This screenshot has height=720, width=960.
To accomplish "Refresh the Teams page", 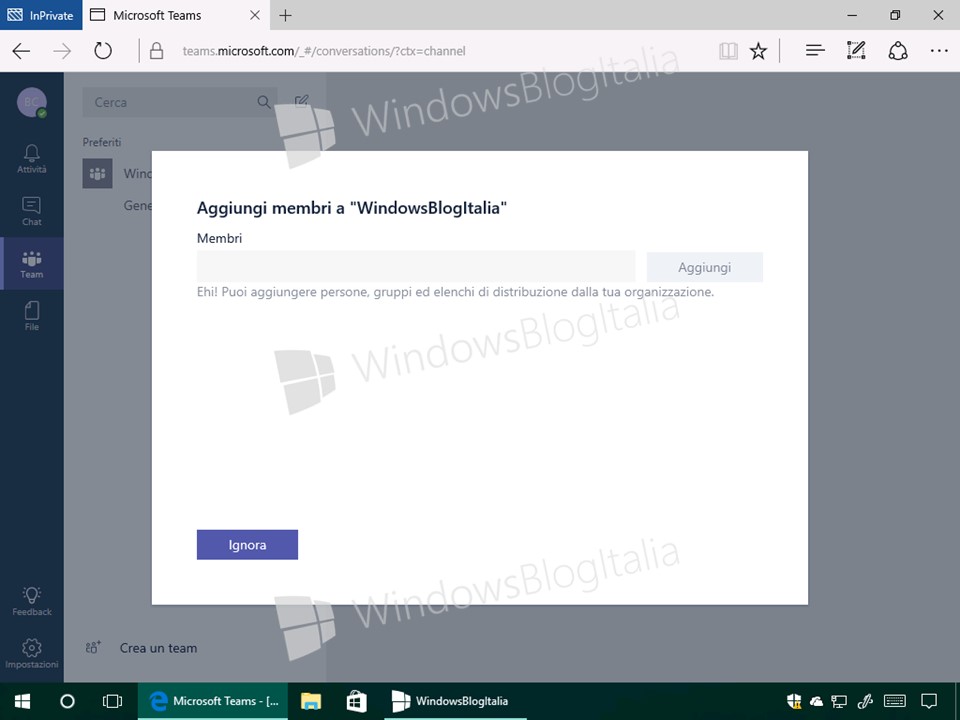I will tap(103, 51).
